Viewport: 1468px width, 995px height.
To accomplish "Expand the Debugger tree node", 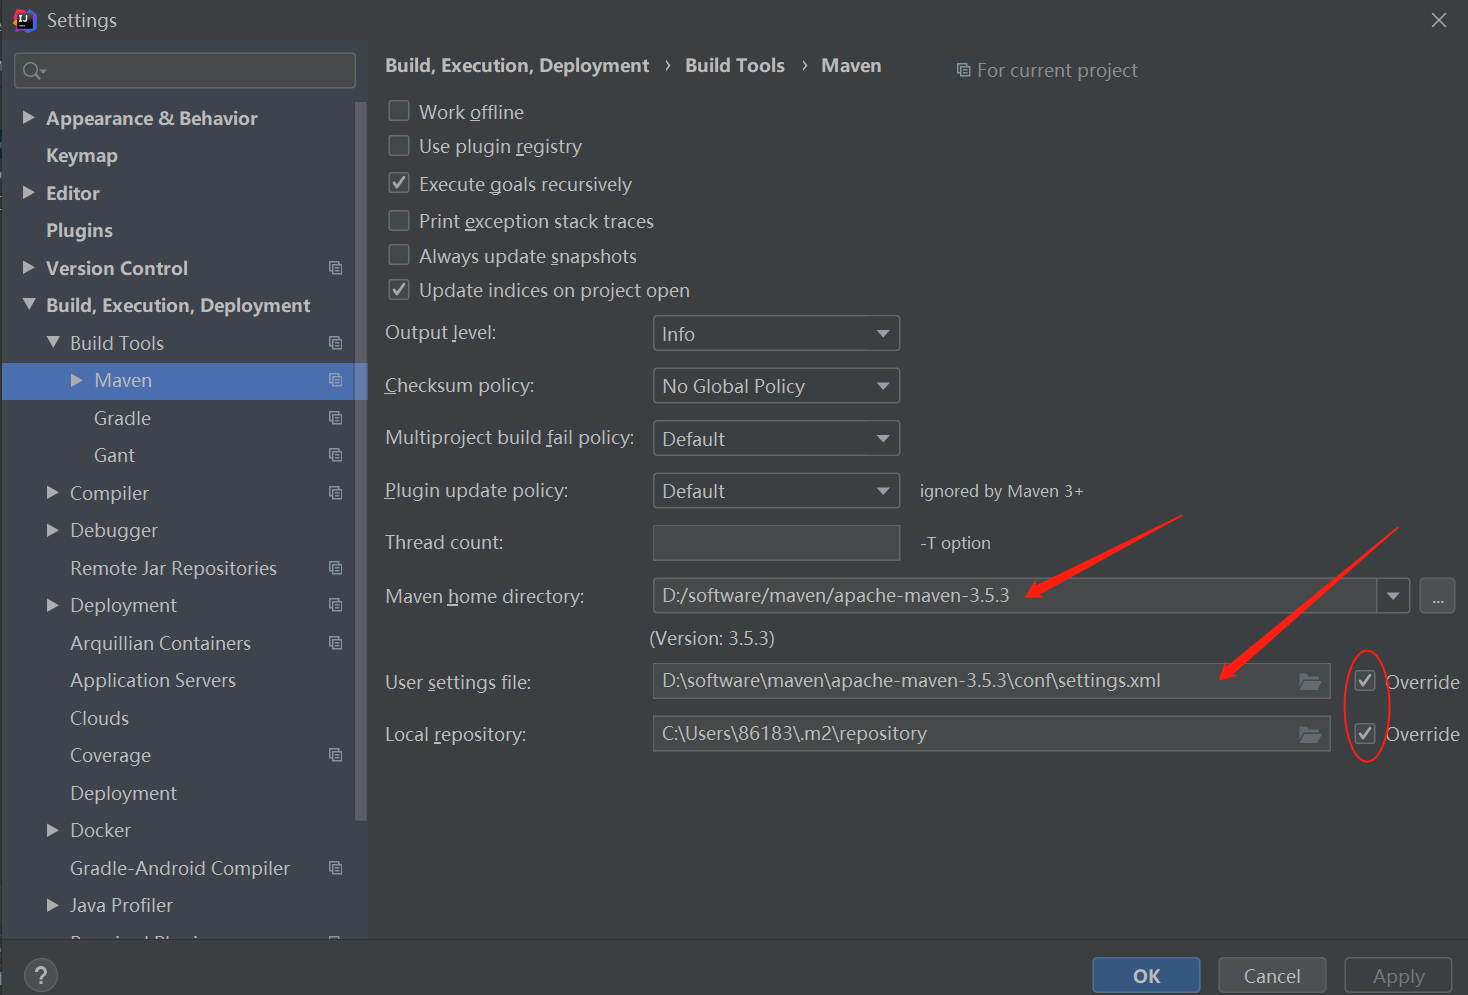I will pos(53,530).
